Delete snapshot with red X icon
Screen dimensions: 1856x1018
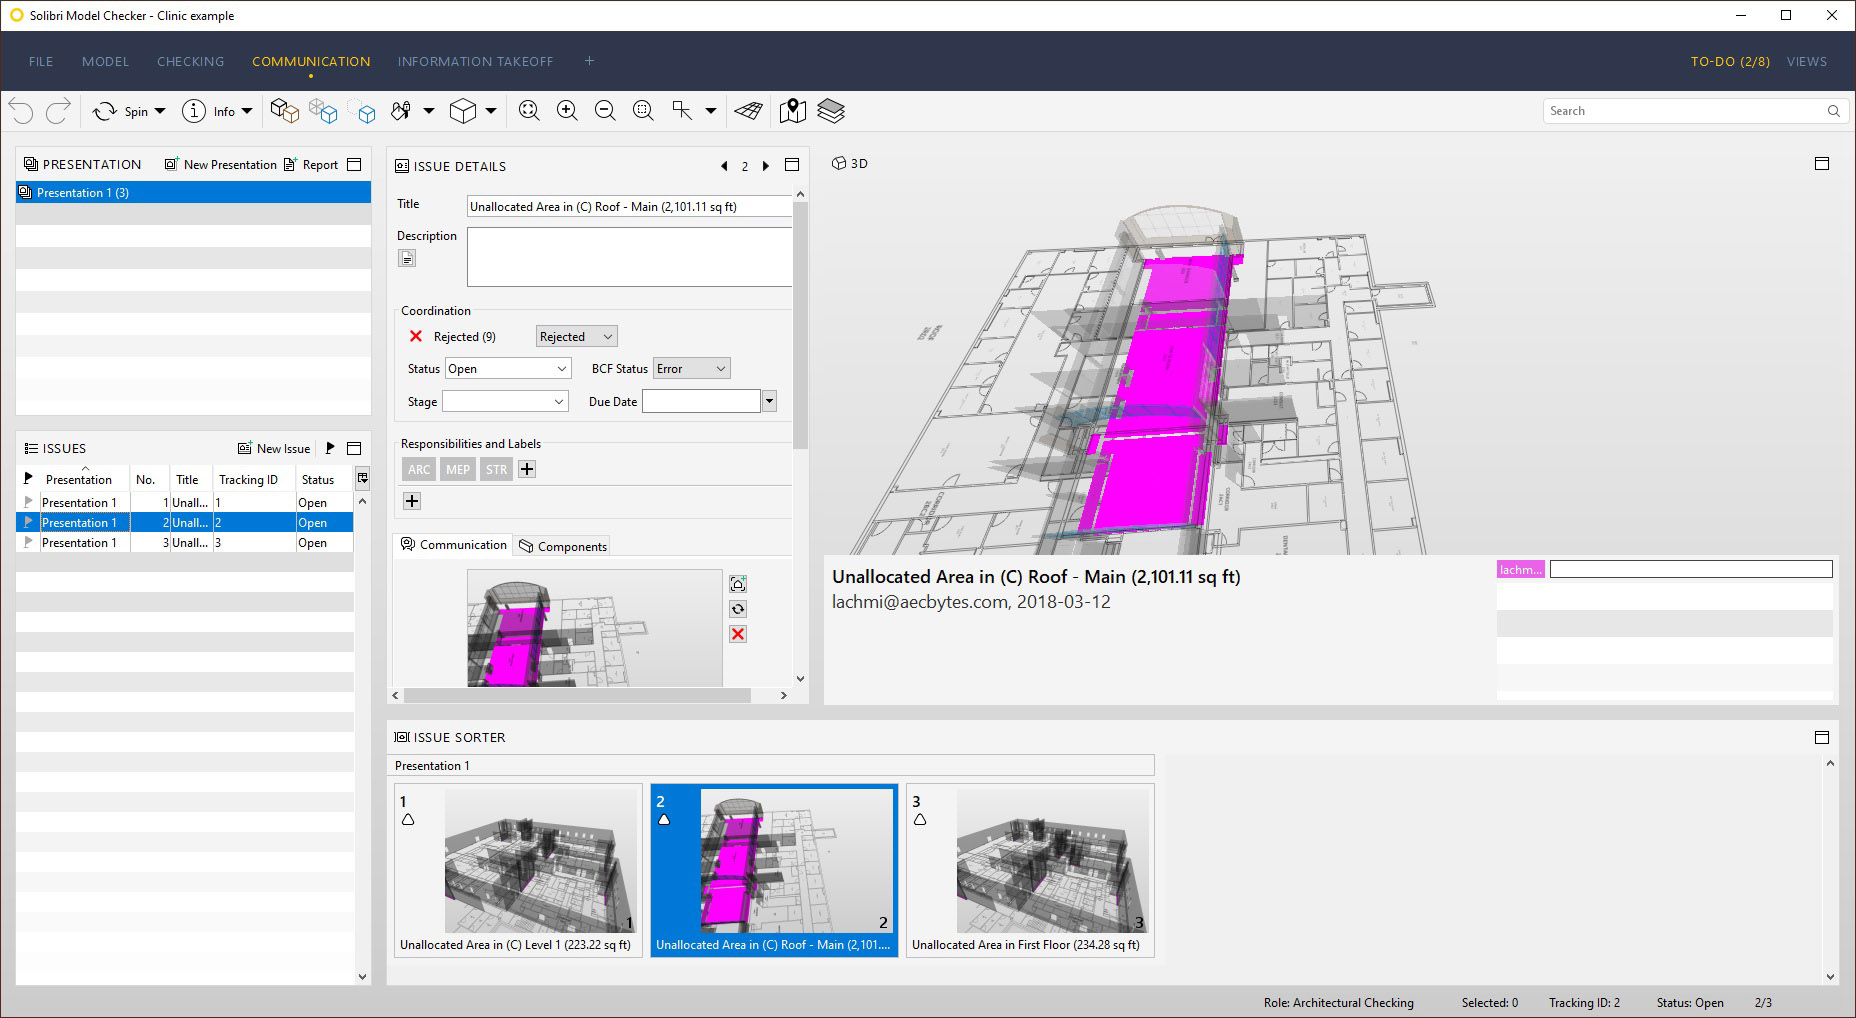pyautogui.click(x=738, y=634)
